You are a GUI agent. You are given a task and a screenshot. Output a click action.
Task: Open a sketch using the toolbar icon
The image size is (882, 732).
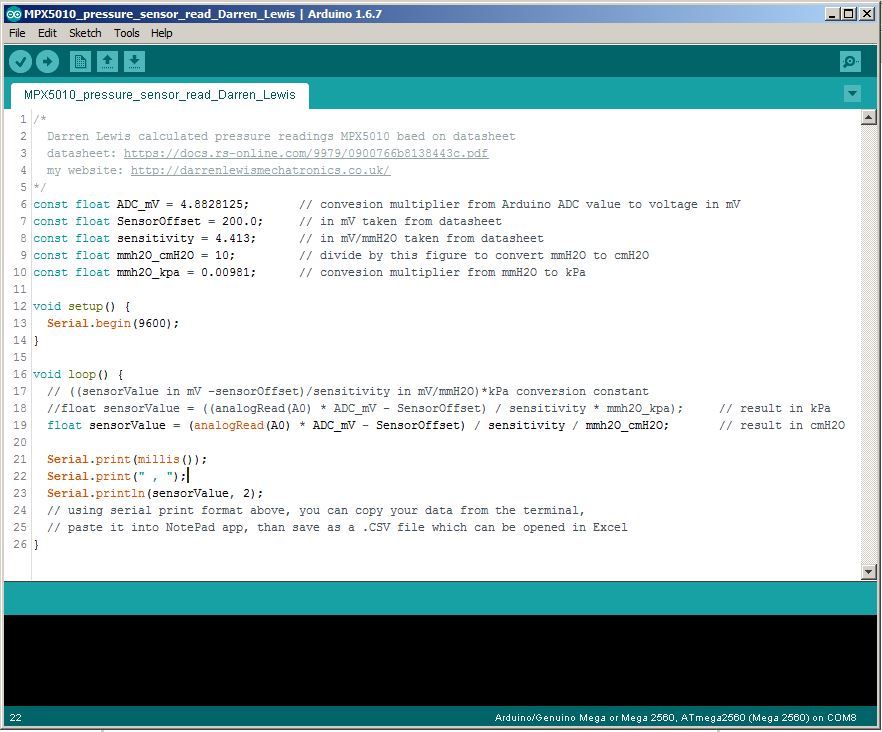(x=107, y=61)
